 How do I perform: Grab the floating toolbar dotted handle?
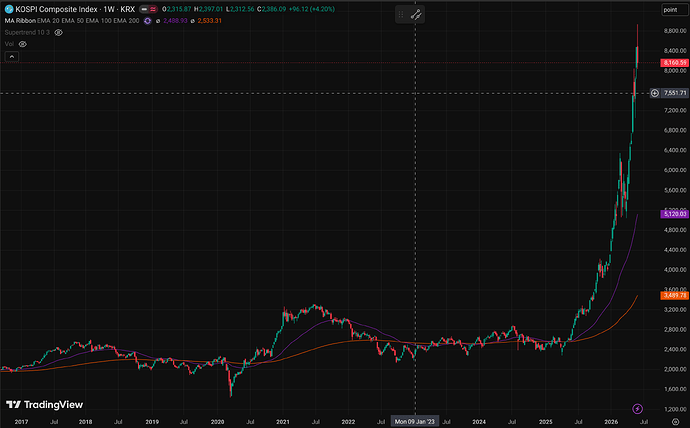pos(400,15)
